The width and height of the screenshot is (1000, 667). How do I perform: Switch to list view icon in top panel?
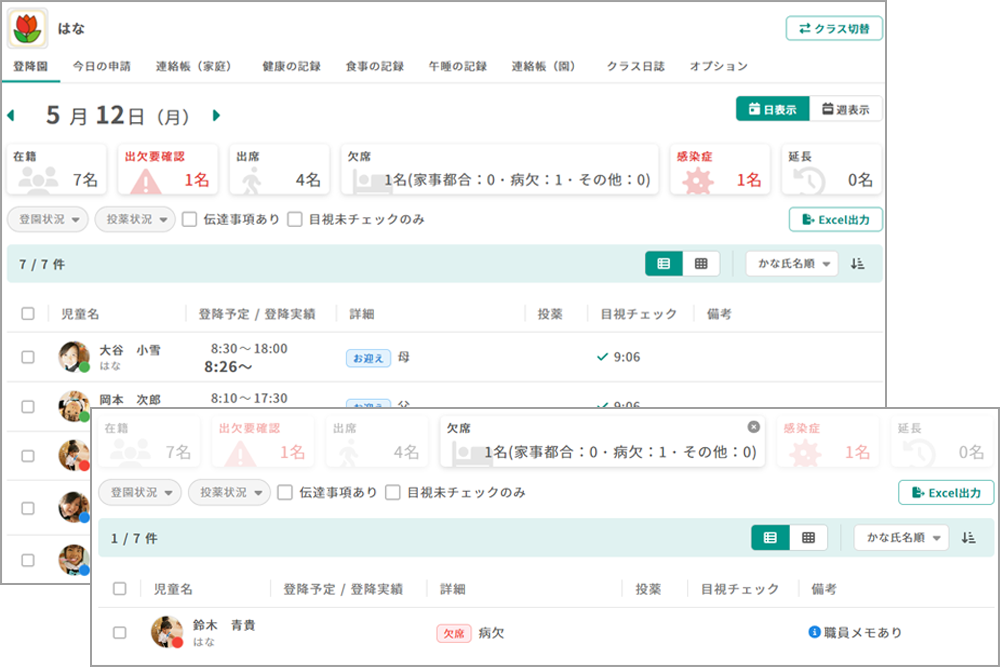[x=664, y=264]
